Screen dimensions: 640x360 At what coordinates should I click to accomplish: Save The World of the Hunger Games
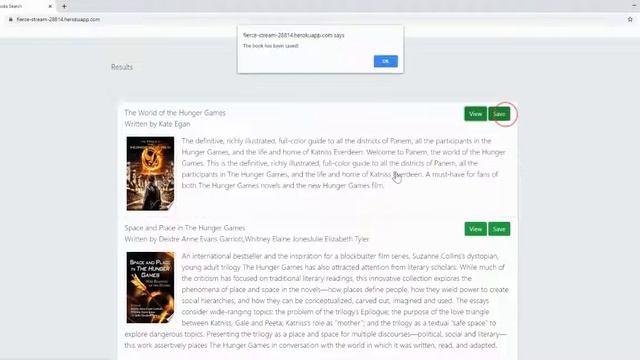coord(499,114)
